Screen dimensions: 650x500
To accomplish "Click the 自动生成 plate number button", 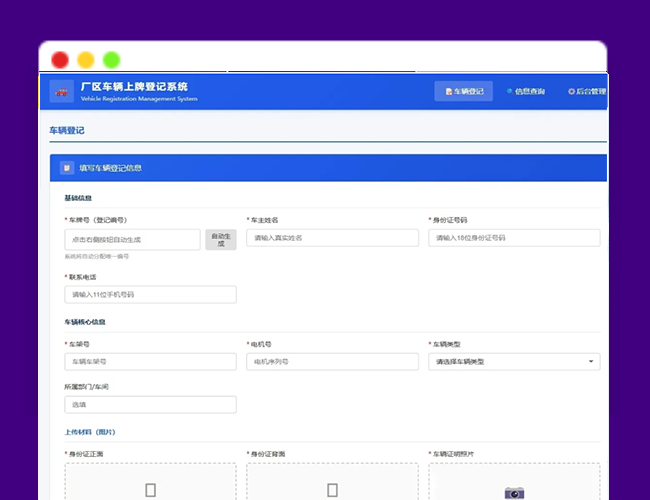I will [221, 240].
